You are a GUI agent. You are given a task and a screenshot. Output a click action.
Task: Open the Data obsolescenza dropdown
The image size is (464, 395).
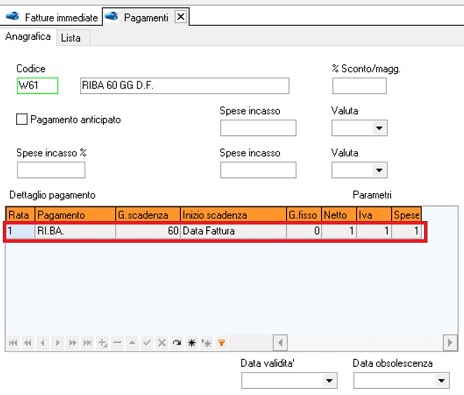(x=441, y=381)
